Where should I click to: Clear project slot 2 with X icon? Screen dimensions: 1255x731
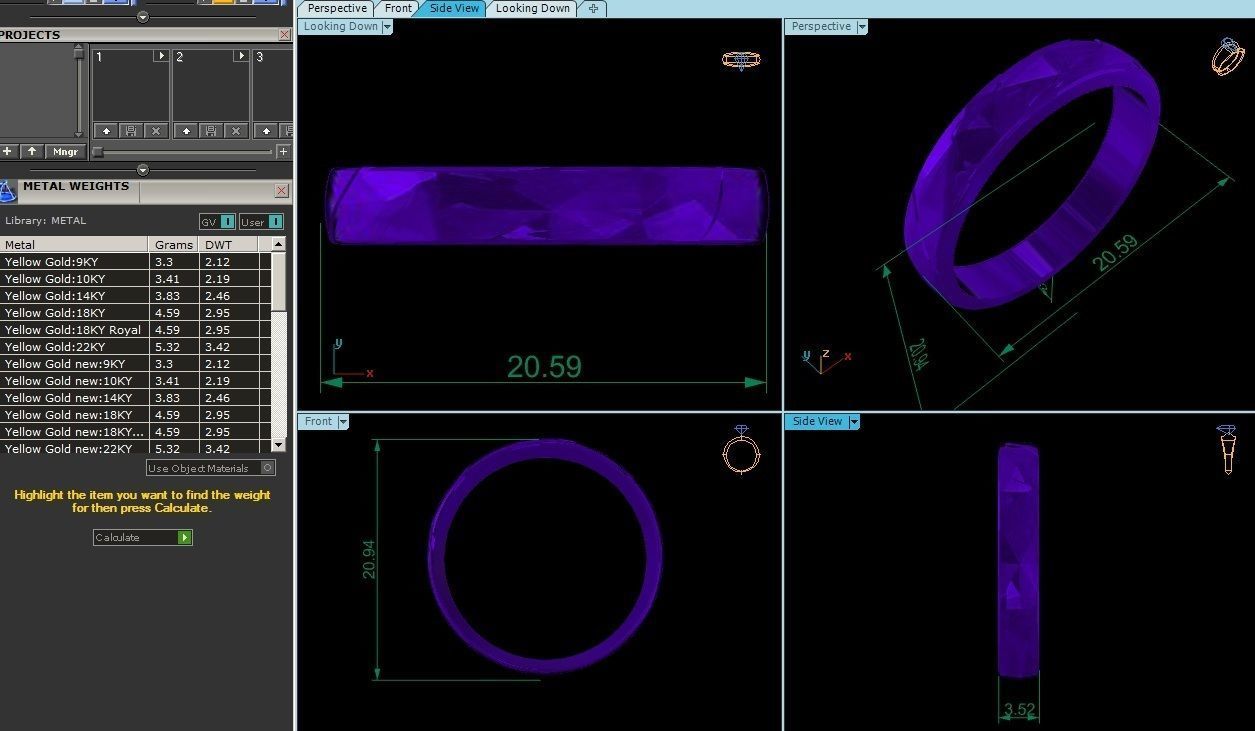coord(236,131)
